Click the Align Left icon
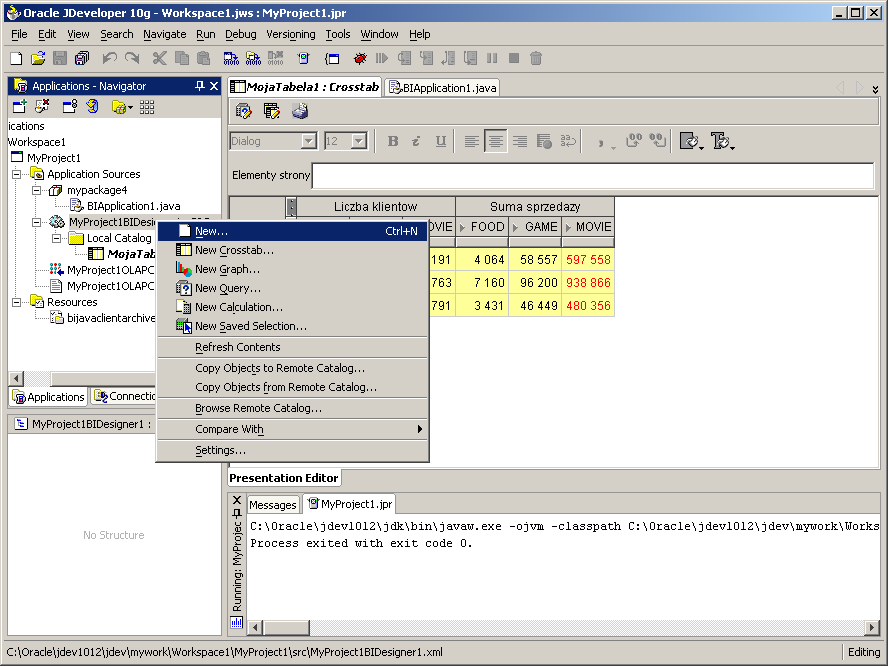The height and width of the screenshot is (666, 888). pos(471,141)
